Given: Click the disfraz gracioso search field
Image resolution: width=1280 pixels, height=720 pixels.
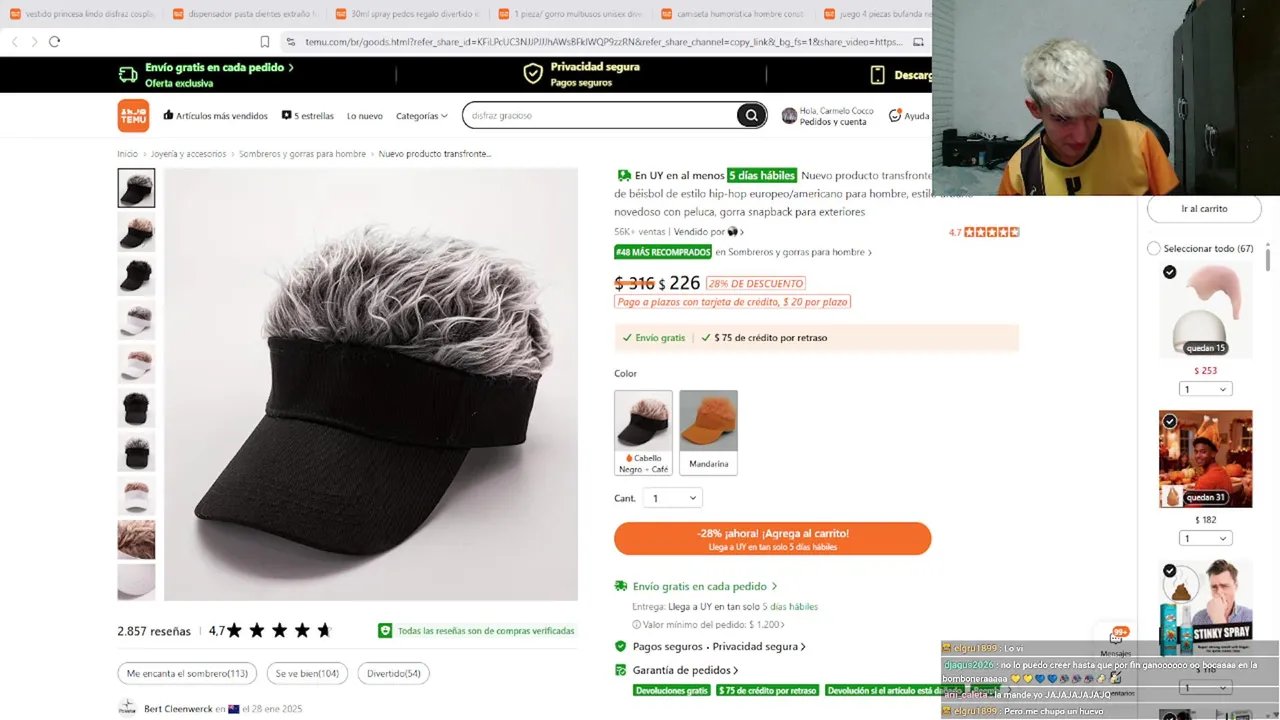Looking at the screenshot, I should tap(600, 116).
